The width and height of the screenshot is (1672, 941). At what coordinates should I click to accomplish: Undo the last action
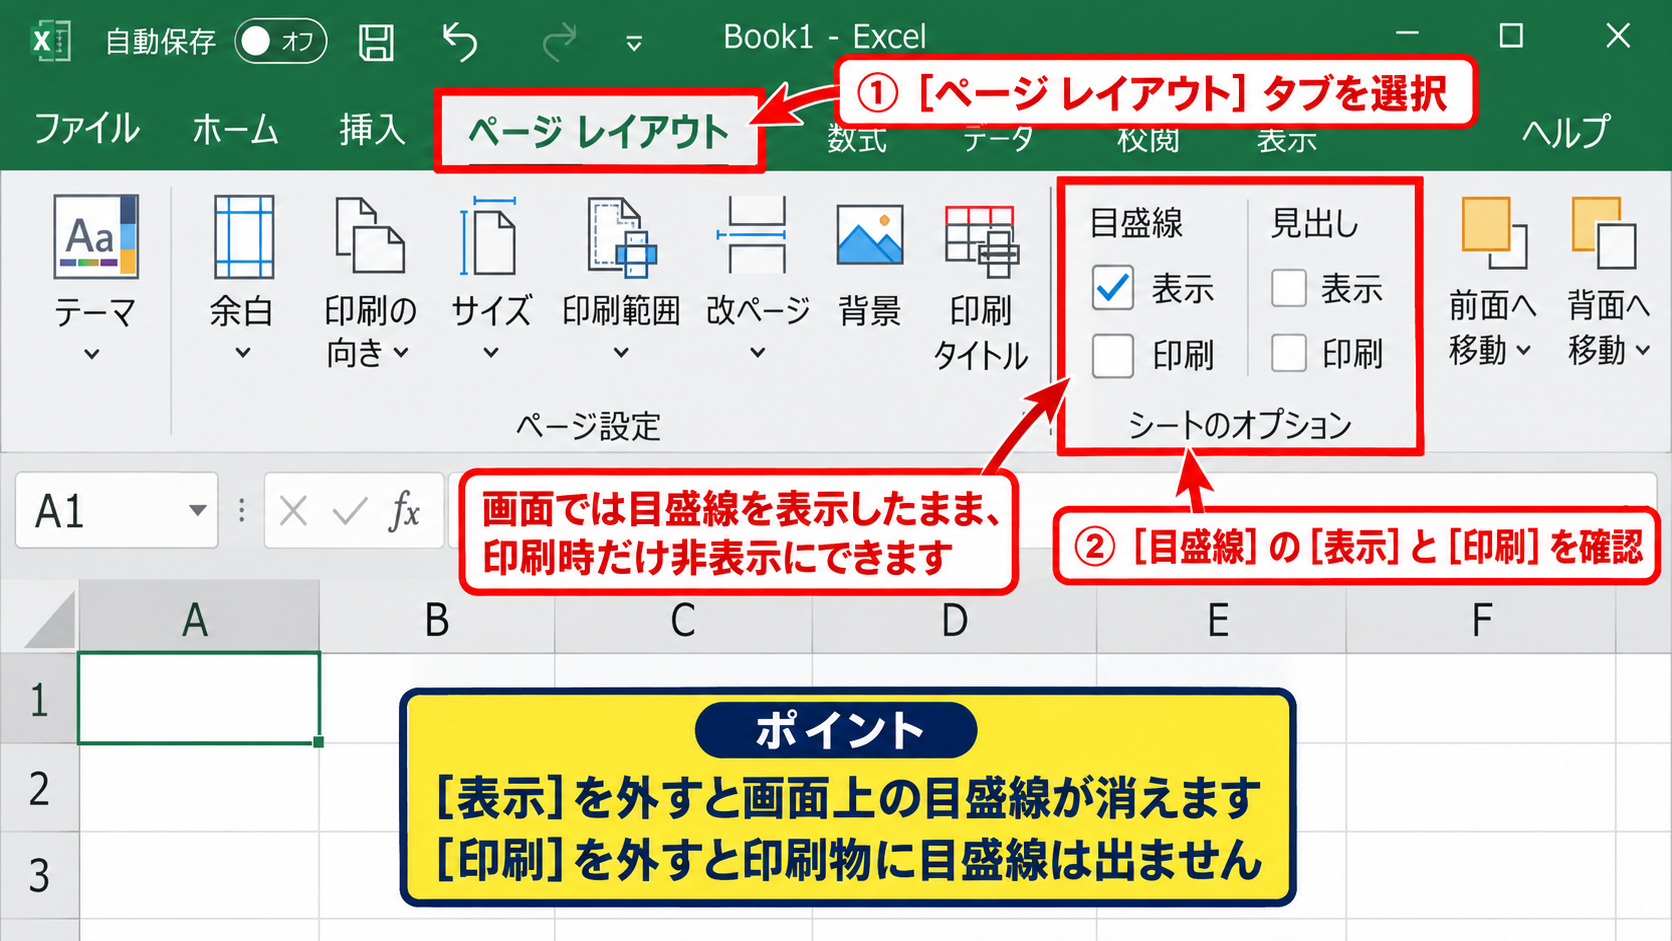[460, 41]
